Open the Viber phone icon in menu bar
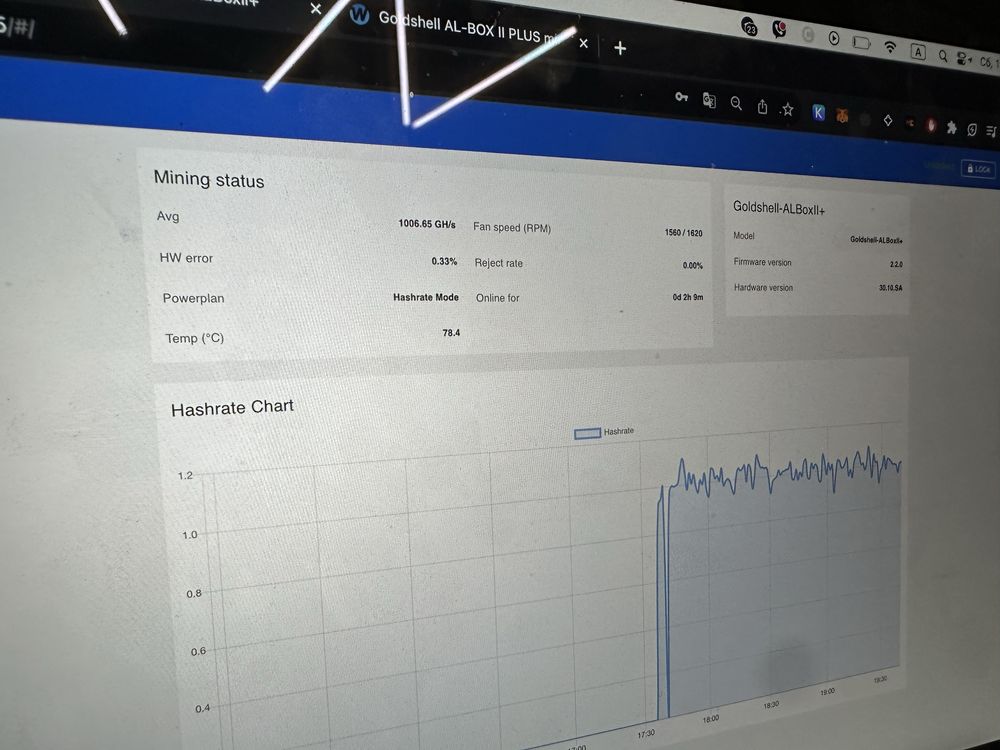The height and width of the screenshot is (750, 1000). coord(779,29)
